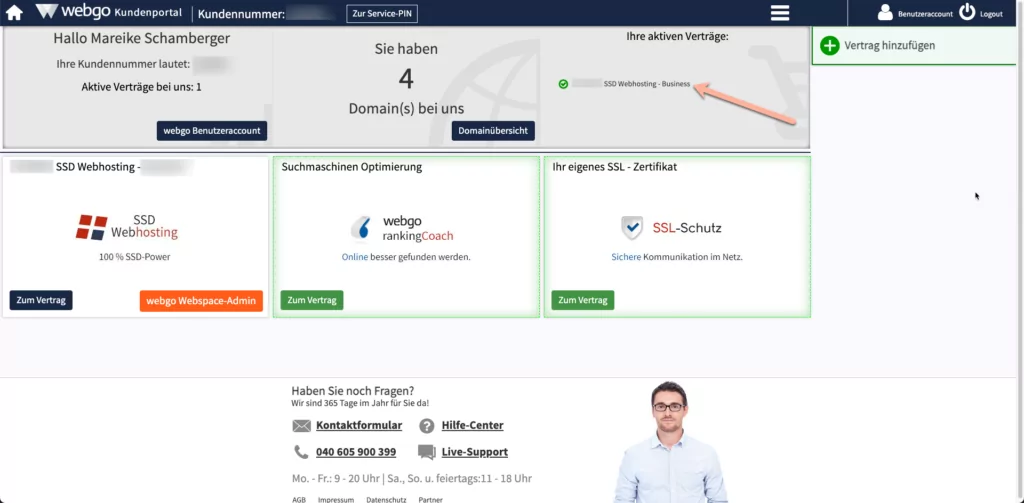The image size is (1024, 503).
Task: Click Aktive Verträge bei uns: 1
Action: pyautogui.click(x=142, y=87)
